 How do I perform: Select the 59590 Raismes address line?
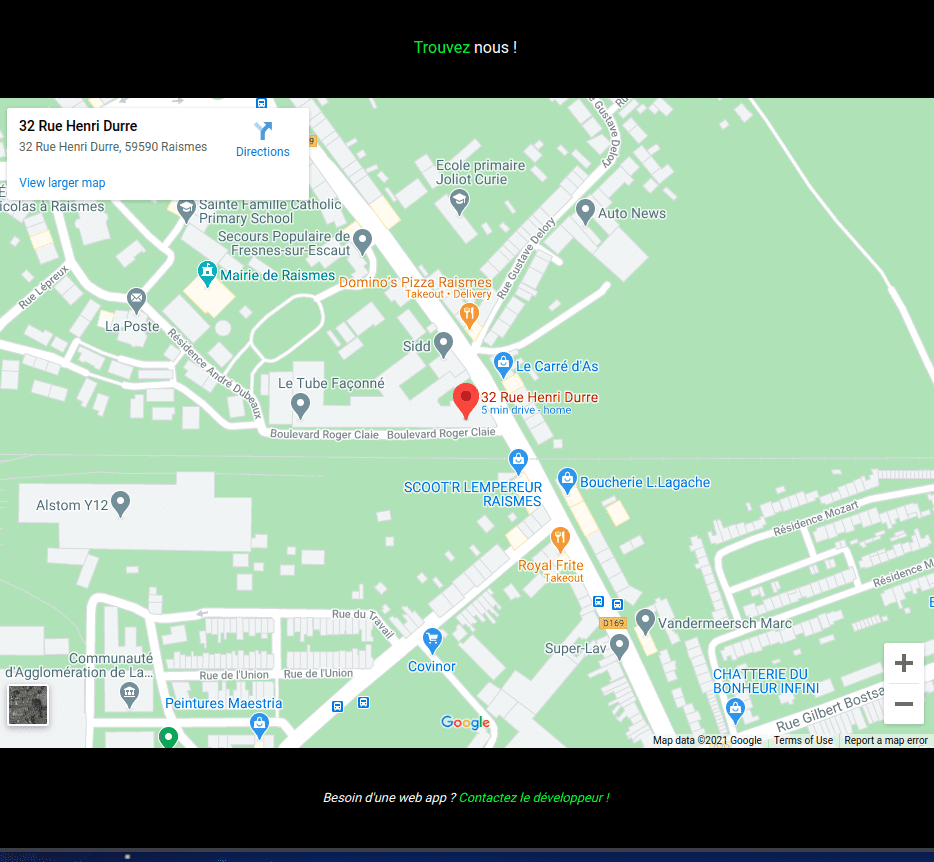[x=113, y=147]
